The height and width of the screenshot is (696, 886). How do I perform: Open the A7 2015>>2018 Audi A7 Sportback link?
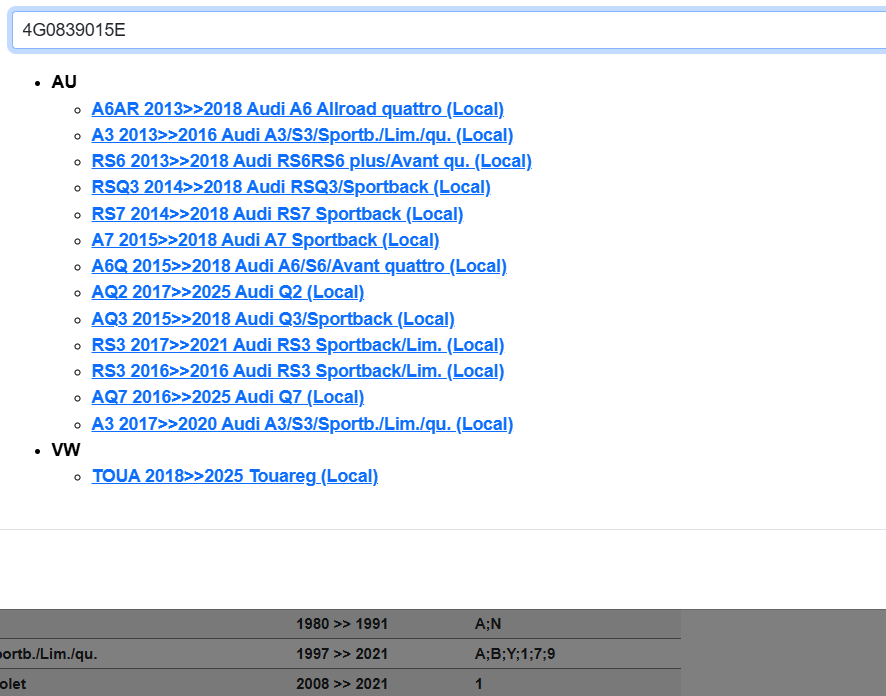pyautogui.click(x=265, y=240)
